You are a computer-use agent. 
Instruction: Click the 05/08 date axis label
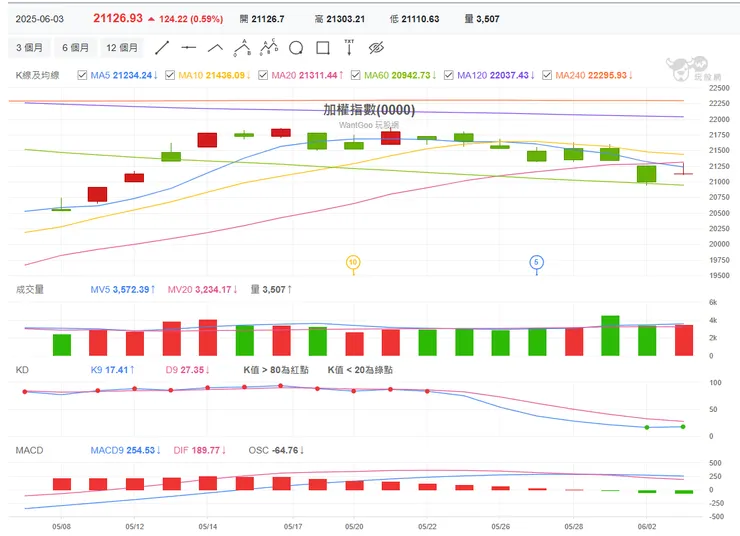click(x=61, y=527)
